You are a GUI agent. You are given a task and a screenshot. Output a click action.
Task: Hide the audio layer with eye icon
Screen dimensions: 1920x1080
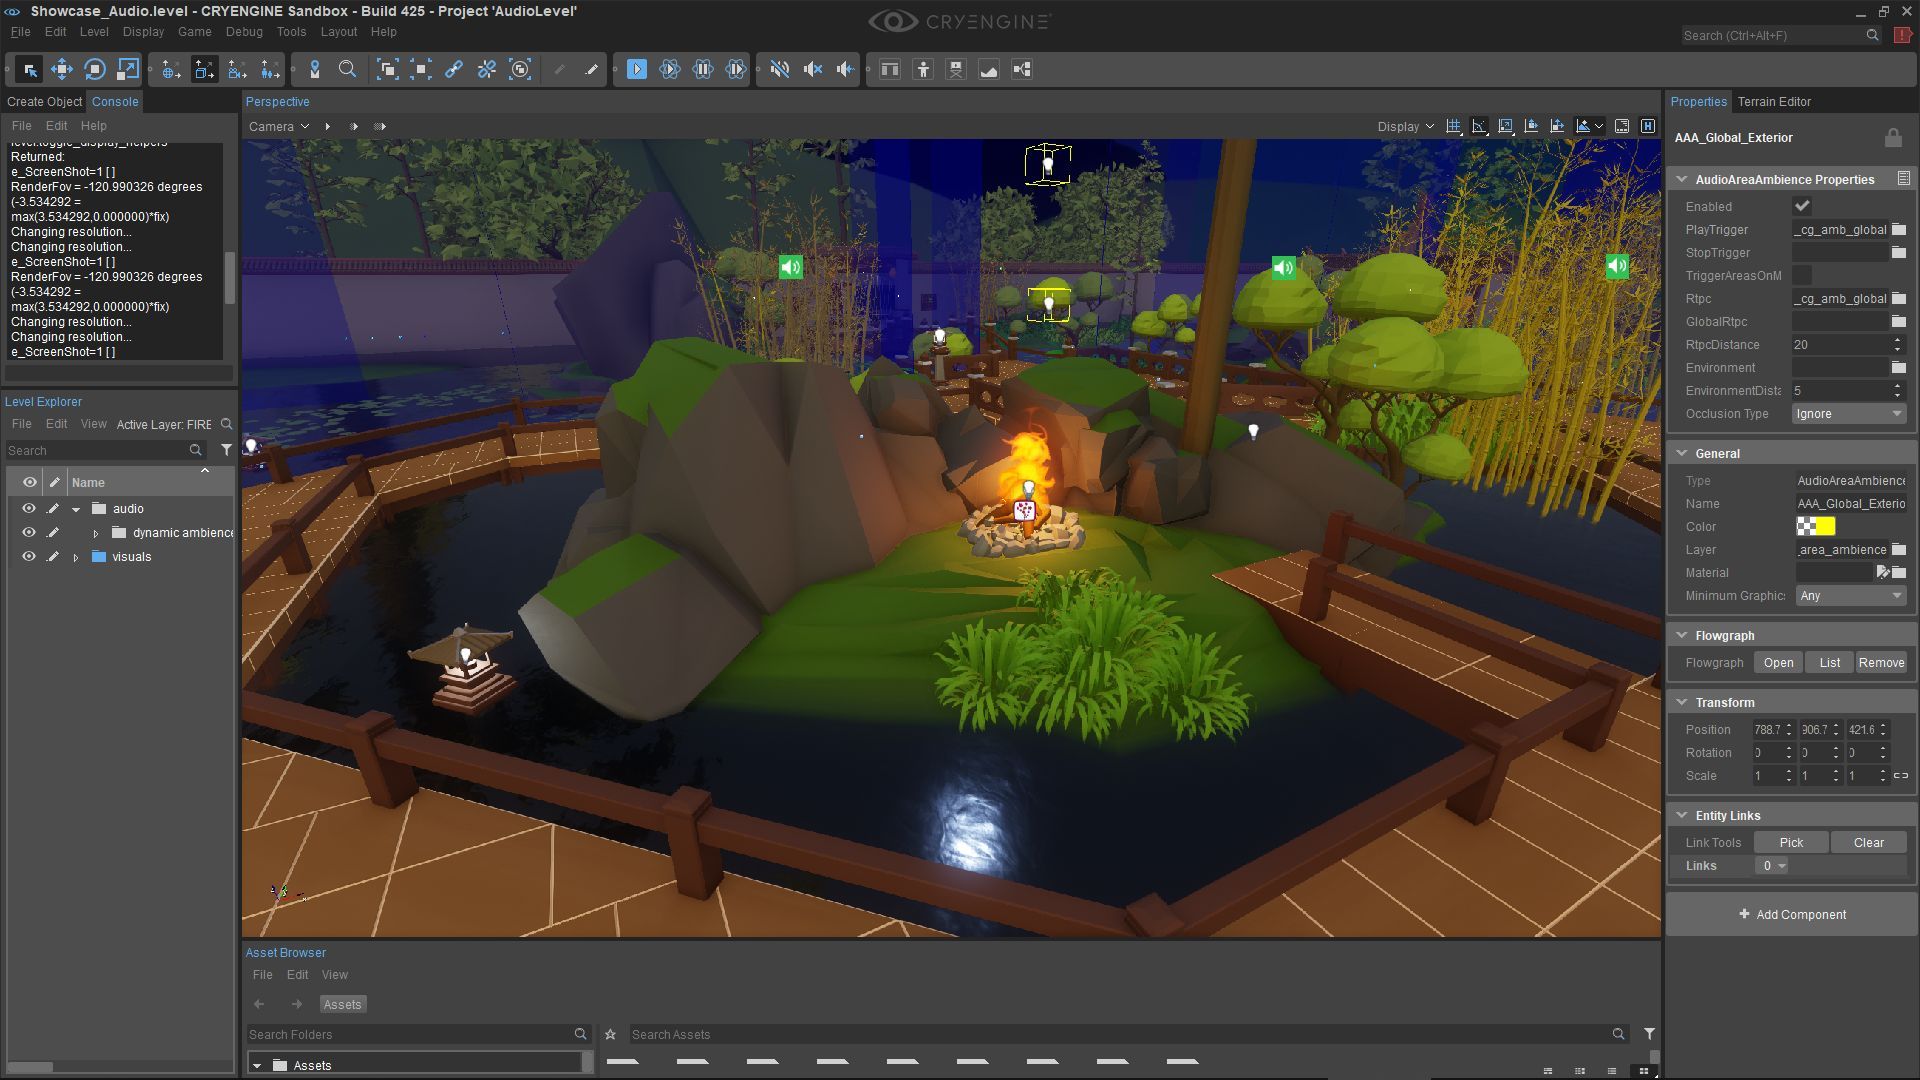(x=29, y=509)
